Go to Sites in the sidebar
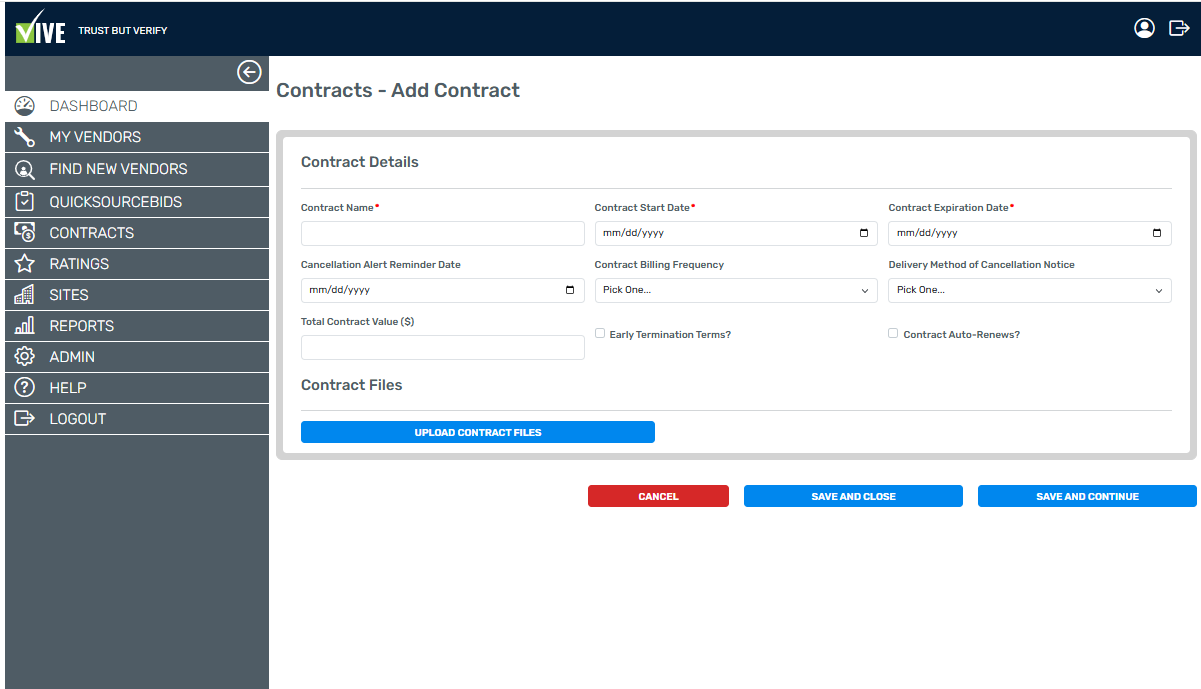Image resolution: width=1201 pixels, height=689 pixels. [69, 295]
